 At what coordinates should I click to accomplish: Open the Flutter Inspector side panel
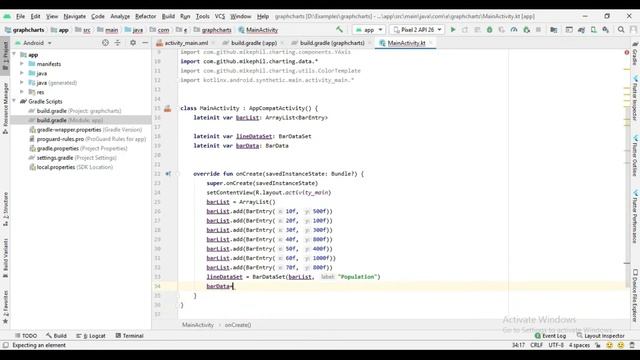pyautogui.click(x=635, y=98)
